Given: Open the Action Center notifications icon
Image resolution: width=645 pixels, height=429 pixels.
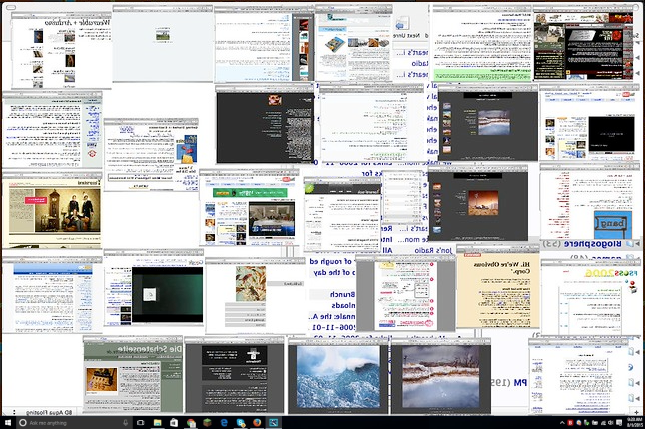Looking at the screenshot, I should (619, 422).
